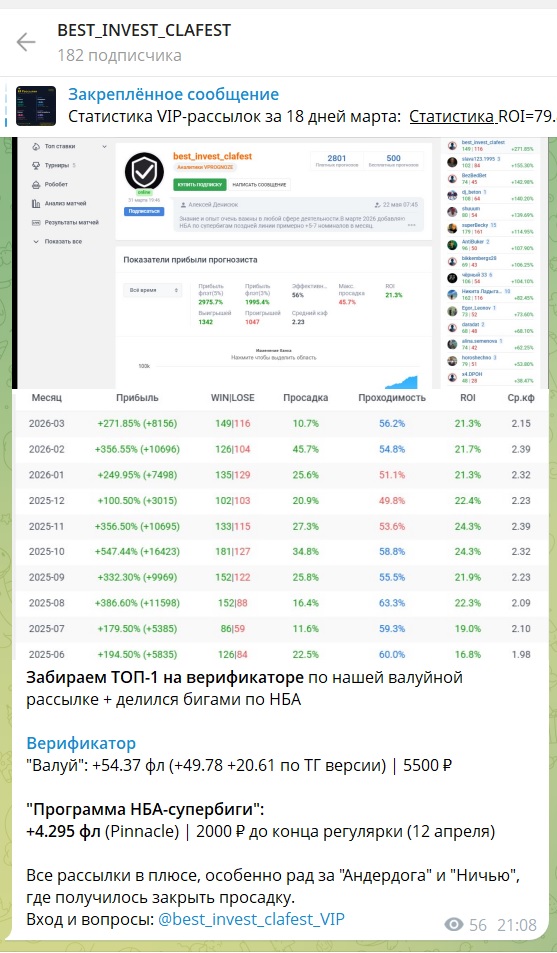The height and width of the screenshot is (953, 557).
Task: Click the чёрный 33 avatar in ranking
Action: [452, 278]
